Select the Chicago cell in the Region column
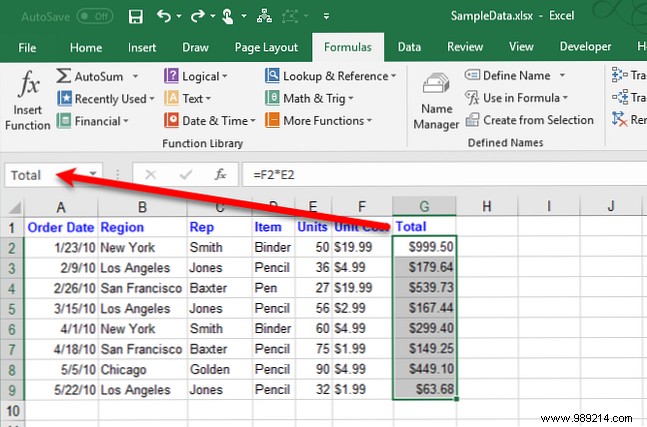 [x=142, y=370]
